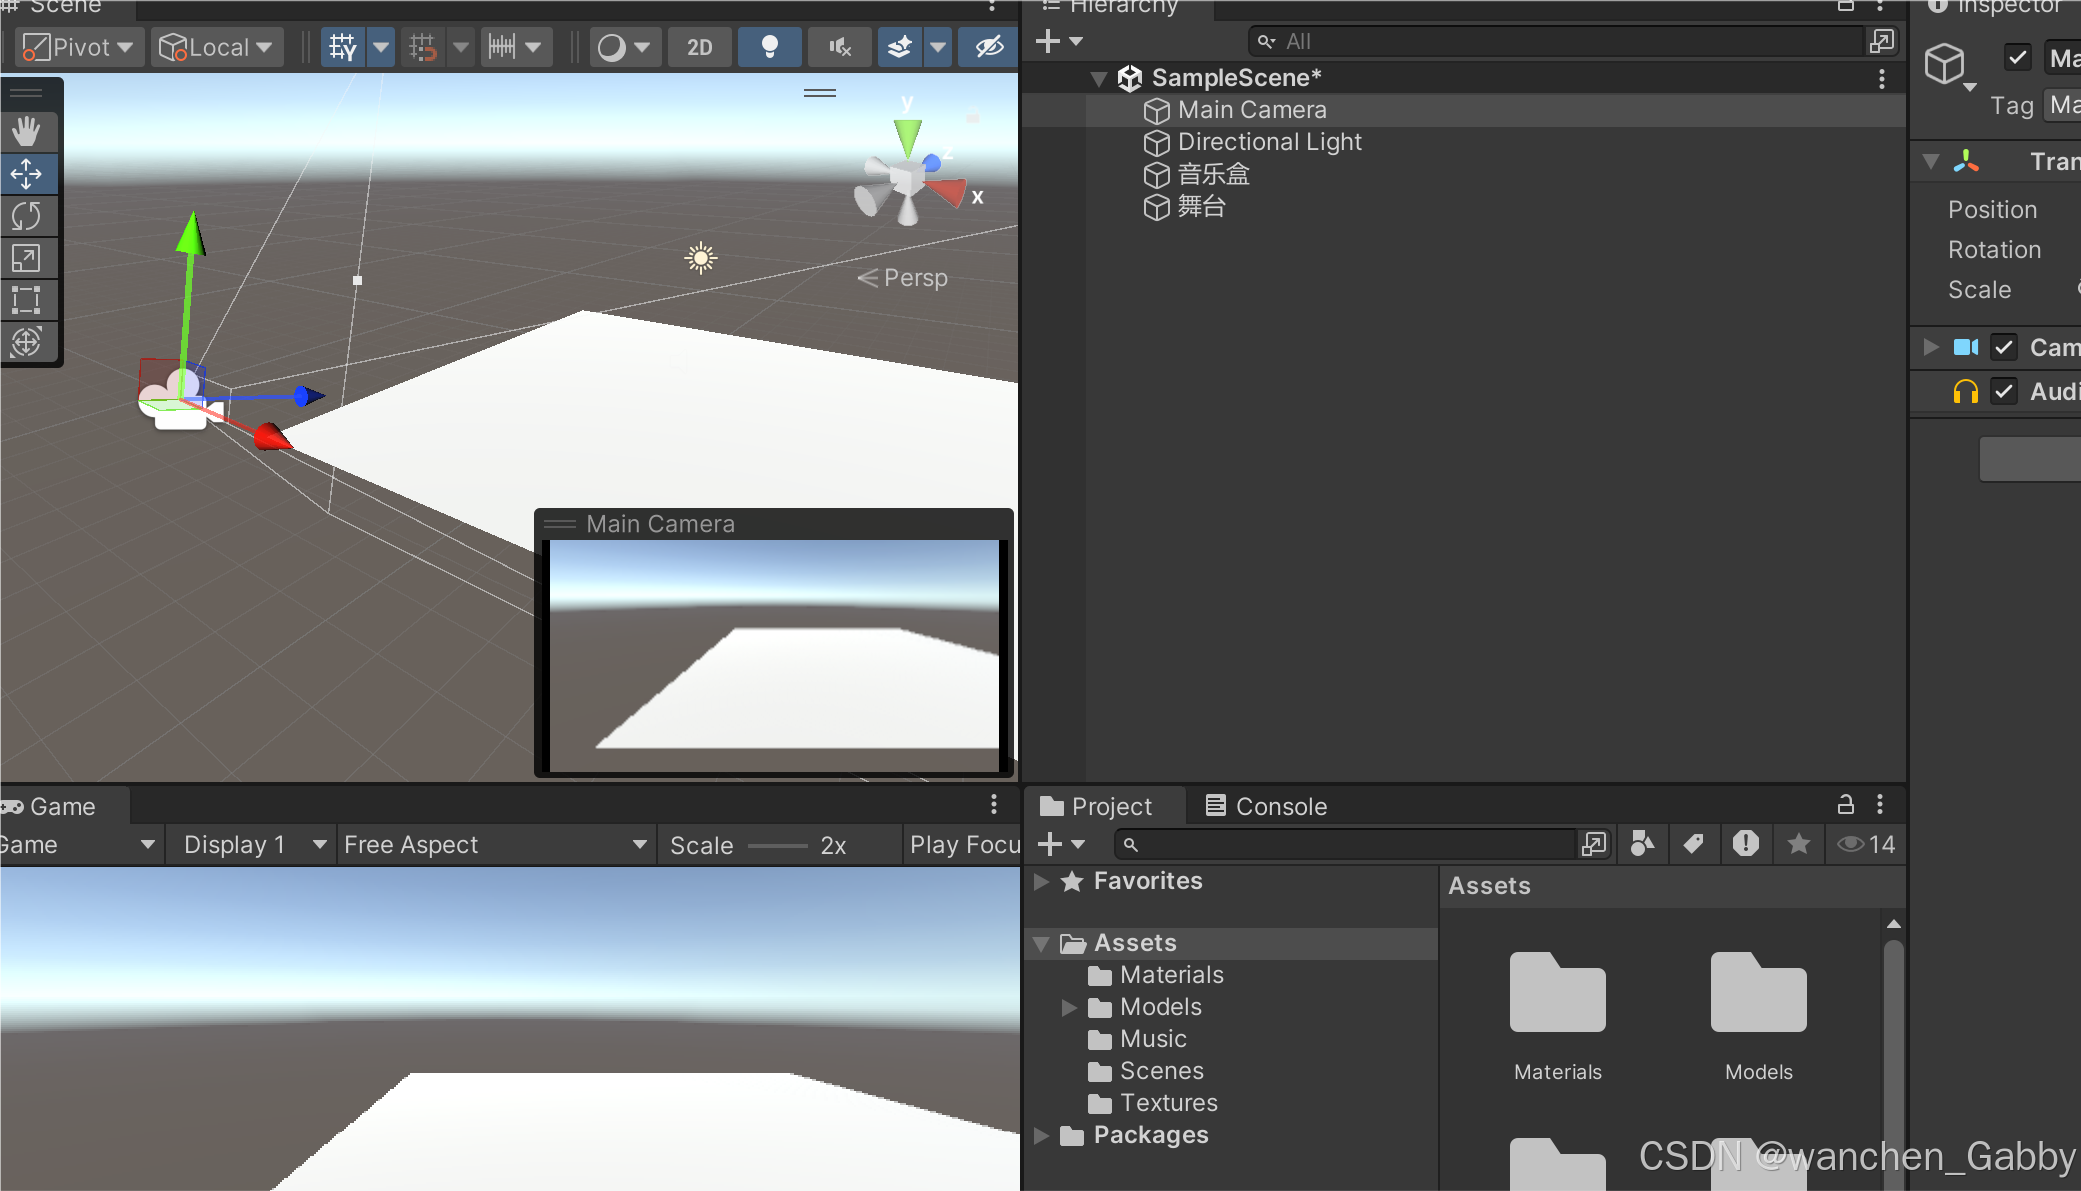Toggle Audio component checkbox in Inspector
Viewport: 2081px width, 1191px height.
pyautogui.click(x=2005, y=390)
